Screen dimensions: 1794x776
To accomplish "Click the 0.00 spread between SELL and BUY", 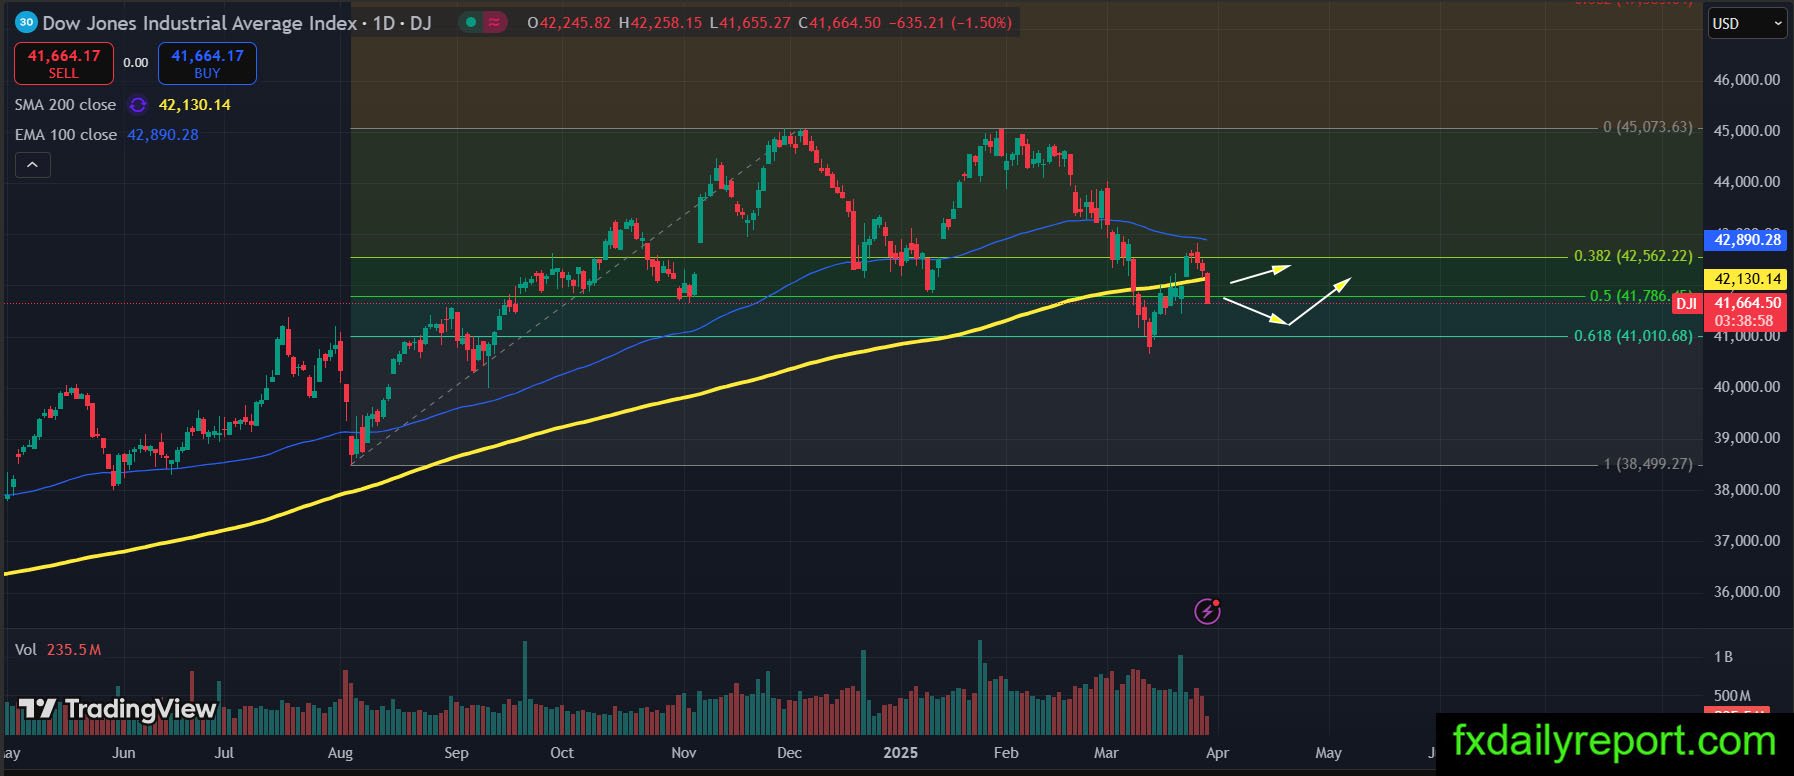I will [x=136, y=63].
